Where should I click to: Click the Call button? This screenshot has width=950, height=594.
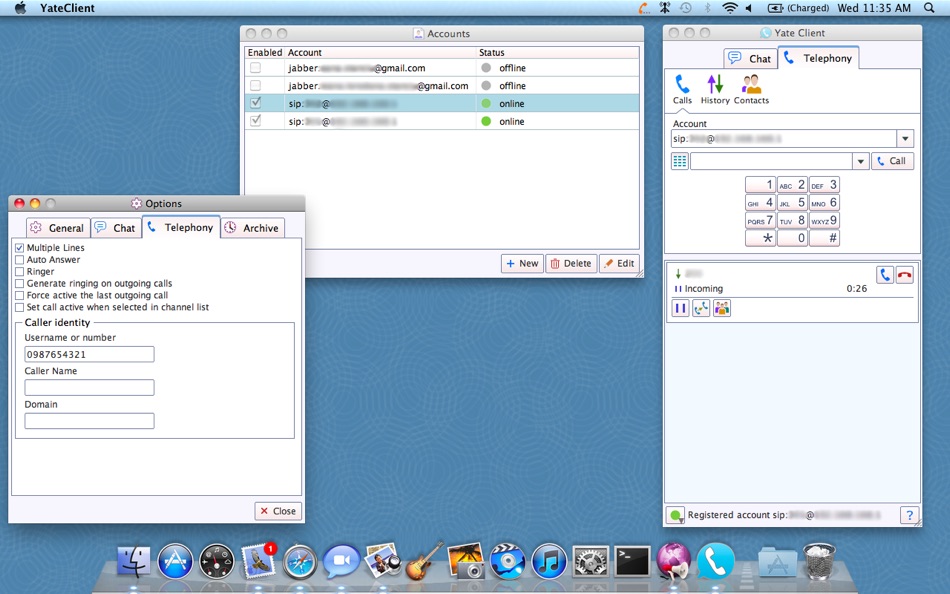tap(892, 161)
